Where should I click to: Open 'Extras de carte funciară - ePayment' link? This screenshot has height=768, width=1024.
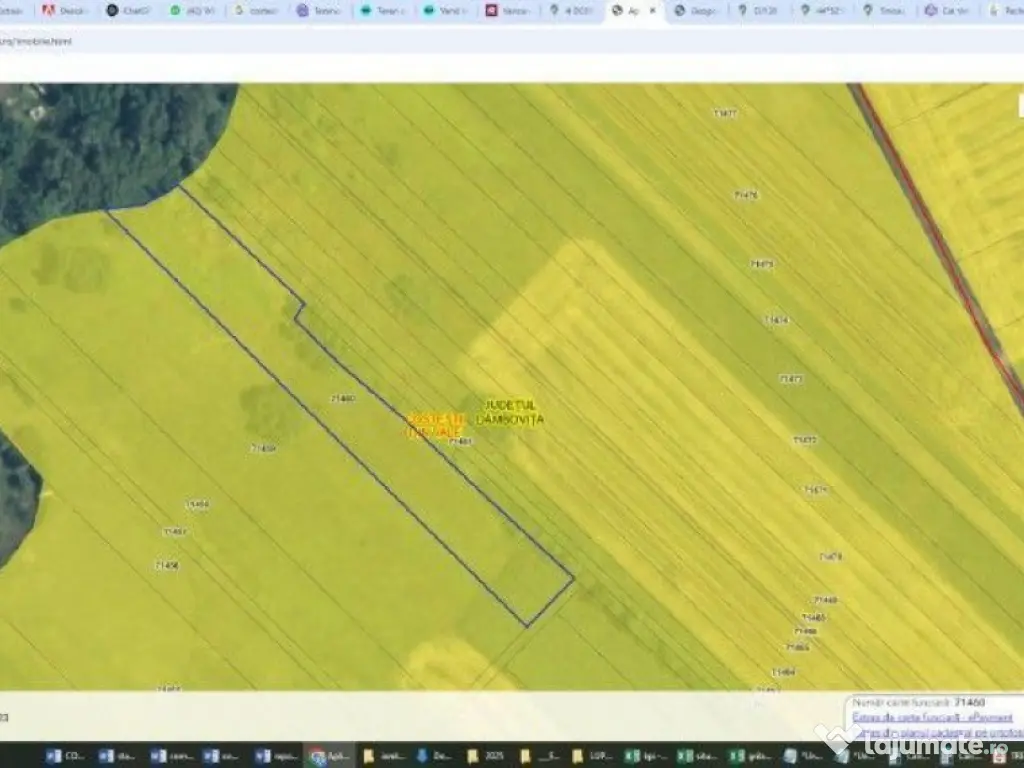coord(932,717)
